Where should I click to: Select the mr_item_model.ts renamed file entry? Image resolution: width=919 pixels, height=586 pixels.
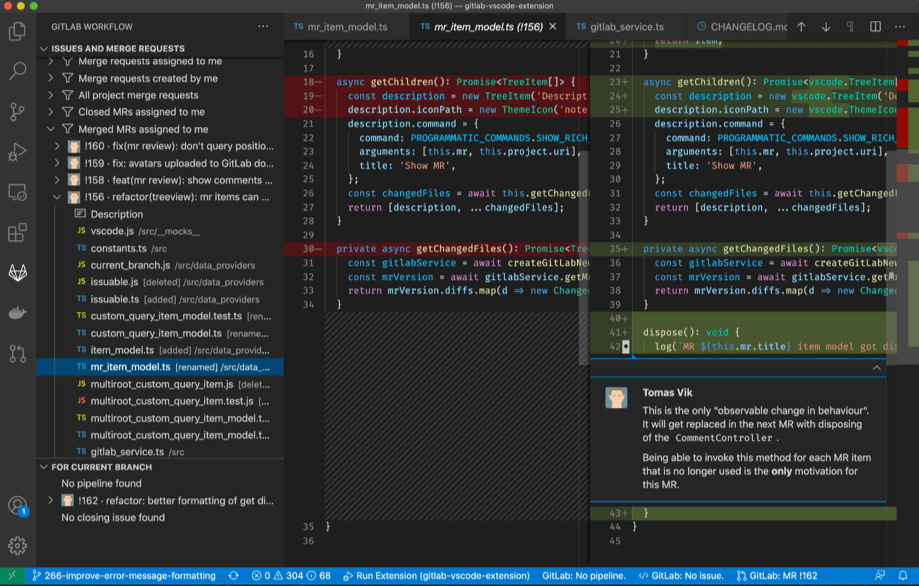(x=130, y=367)
